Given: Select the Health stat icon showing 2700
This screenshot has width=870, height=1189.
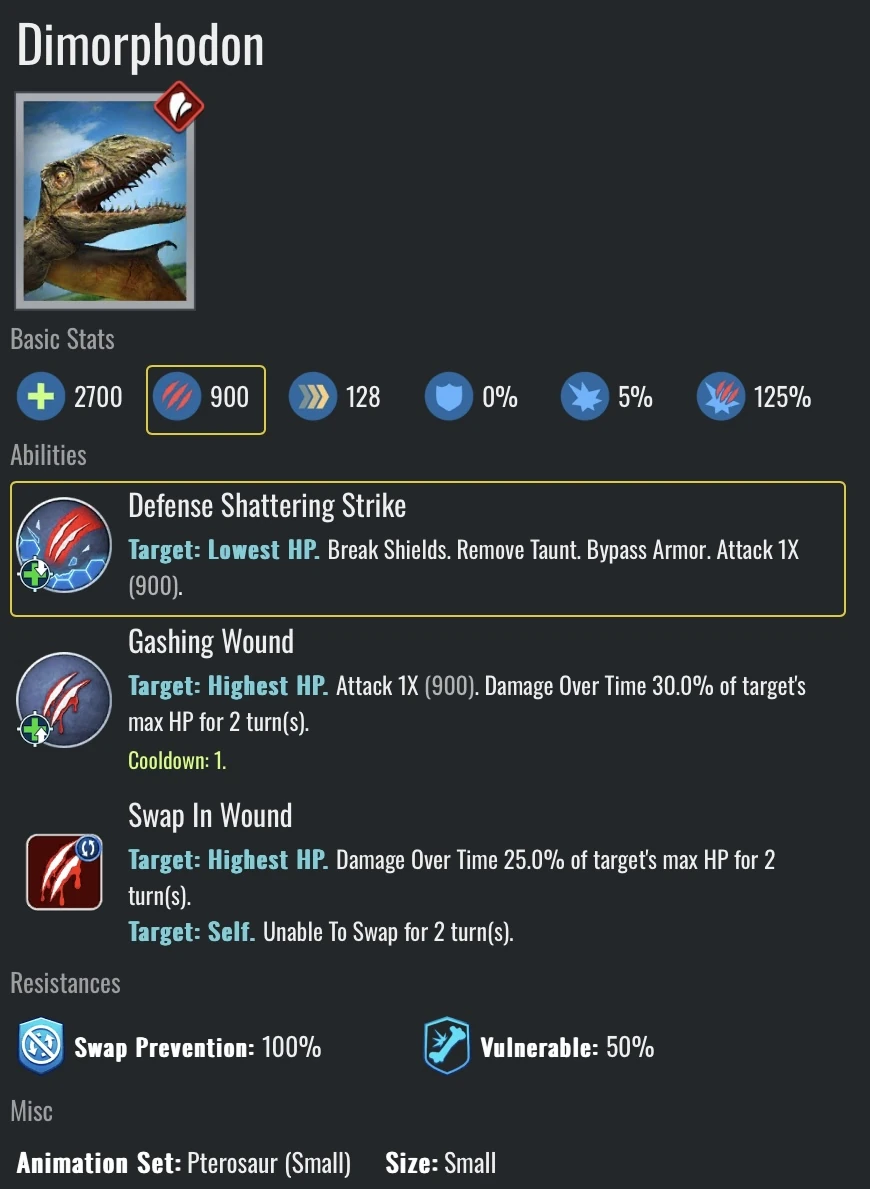Looking at the screenshot, I should click(41, 396).
